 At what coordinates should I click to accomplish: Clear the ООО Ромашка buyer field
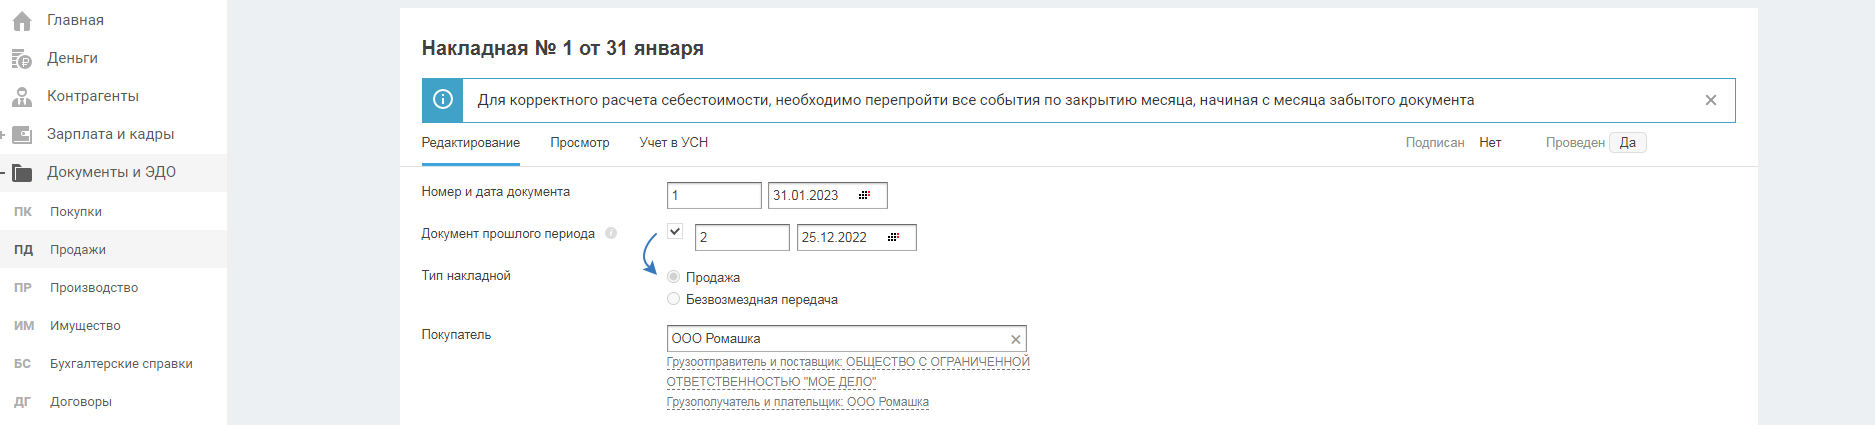point(1015,339)
